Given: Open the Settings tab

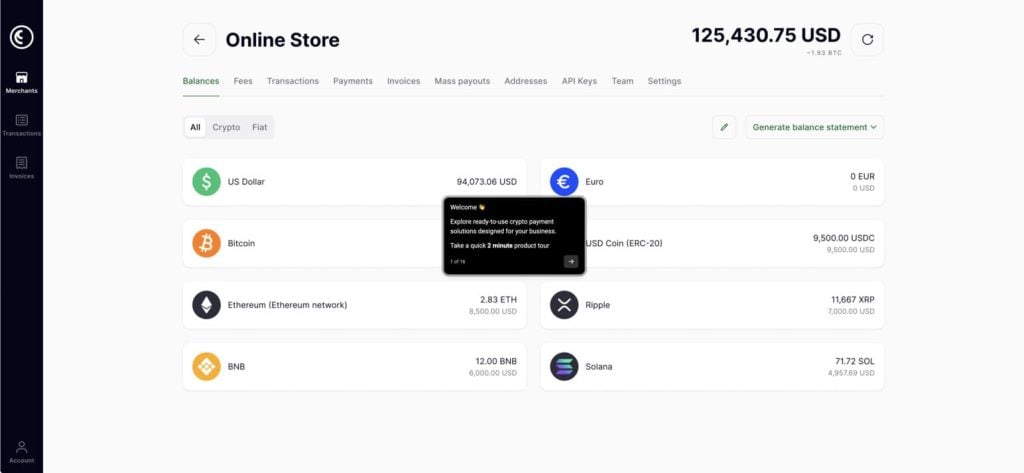Looking at the screenshot, I should point(664,81).
